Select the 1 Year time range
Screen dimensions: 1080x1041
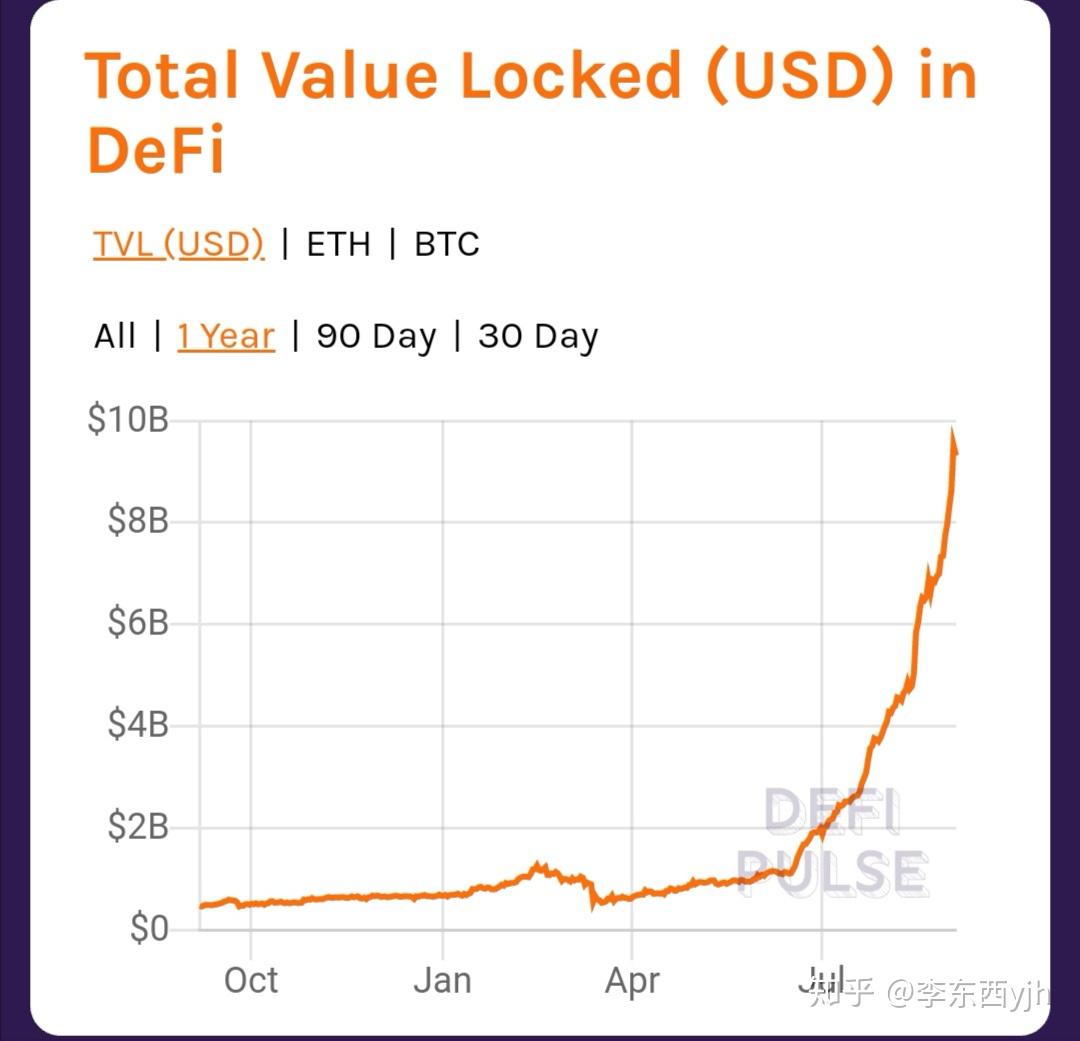[x=225, y=336]
